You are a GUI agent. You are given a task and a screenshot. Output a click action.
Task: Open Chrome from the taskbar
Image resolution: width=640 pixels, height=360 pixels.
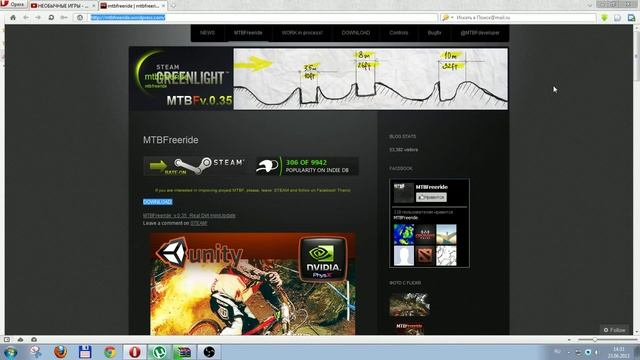point(109,352)
